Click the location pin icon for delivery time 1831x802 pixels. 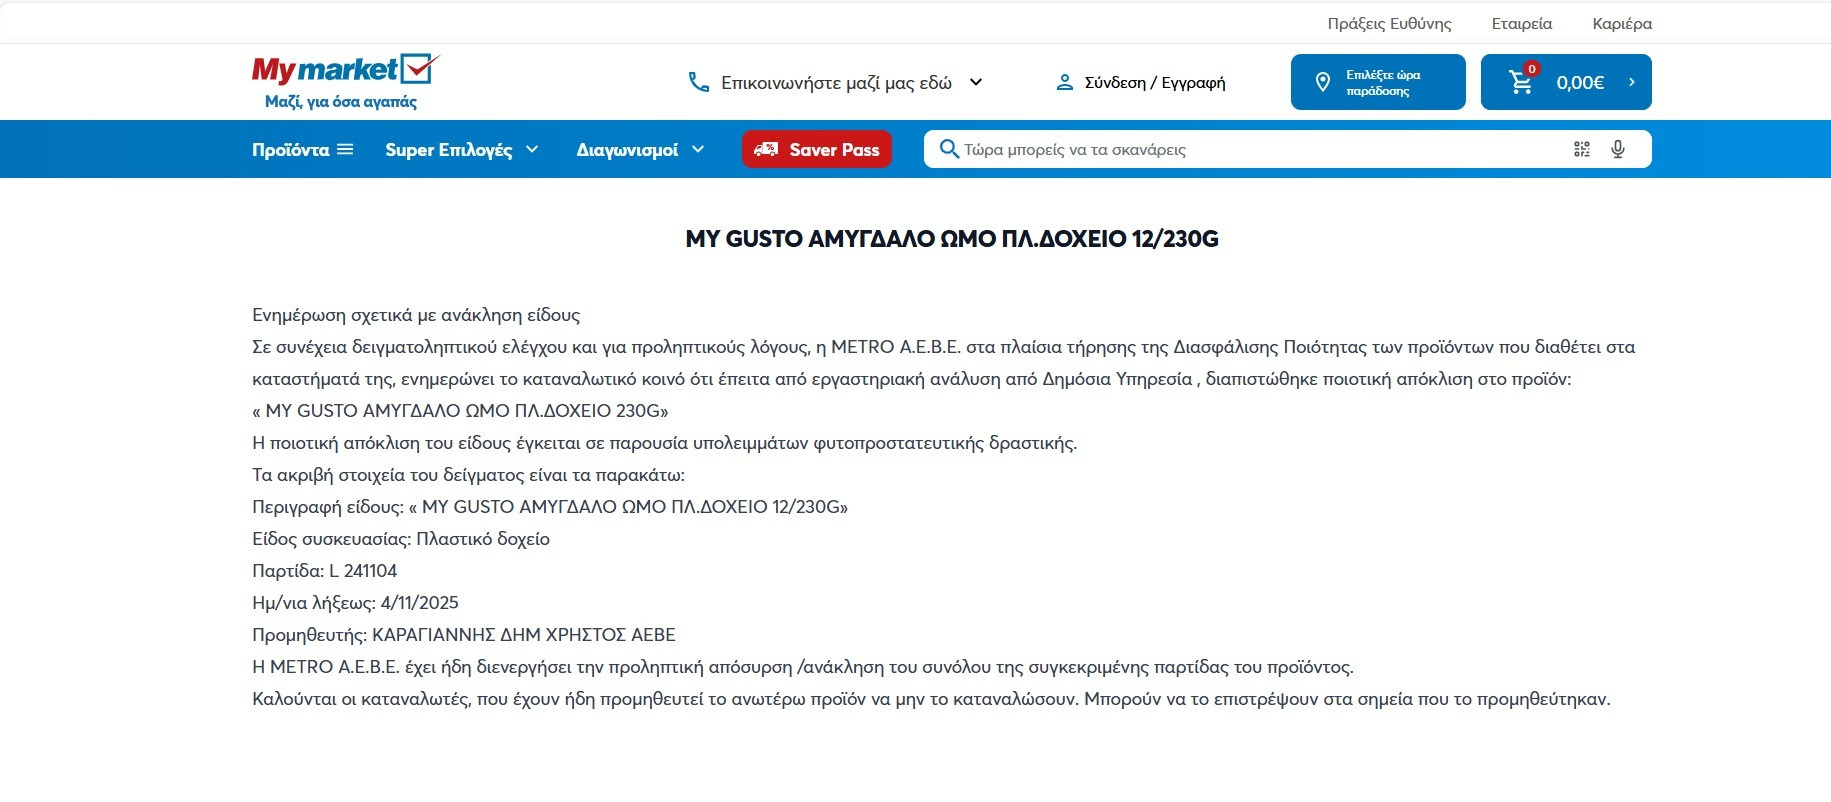1322,82
